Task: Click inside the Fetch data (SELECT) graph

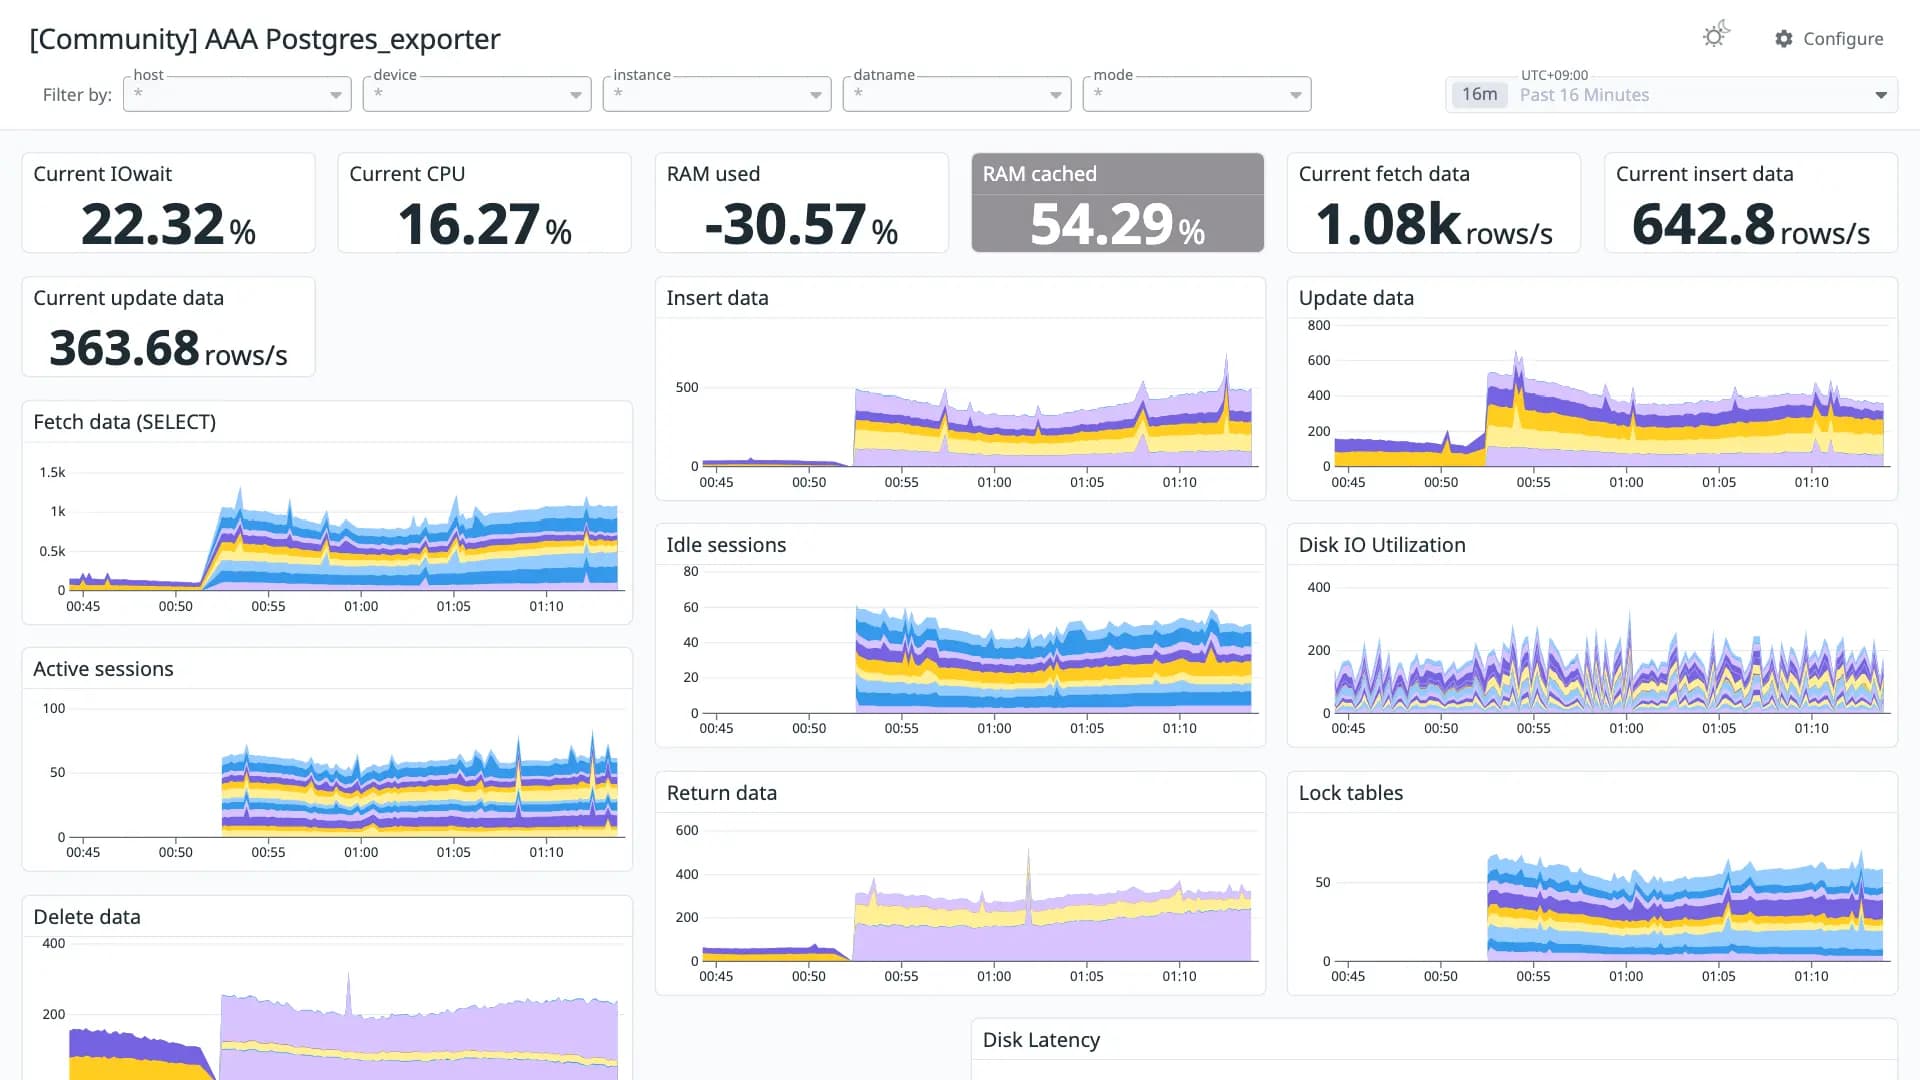Action: (x=345, y=530)
